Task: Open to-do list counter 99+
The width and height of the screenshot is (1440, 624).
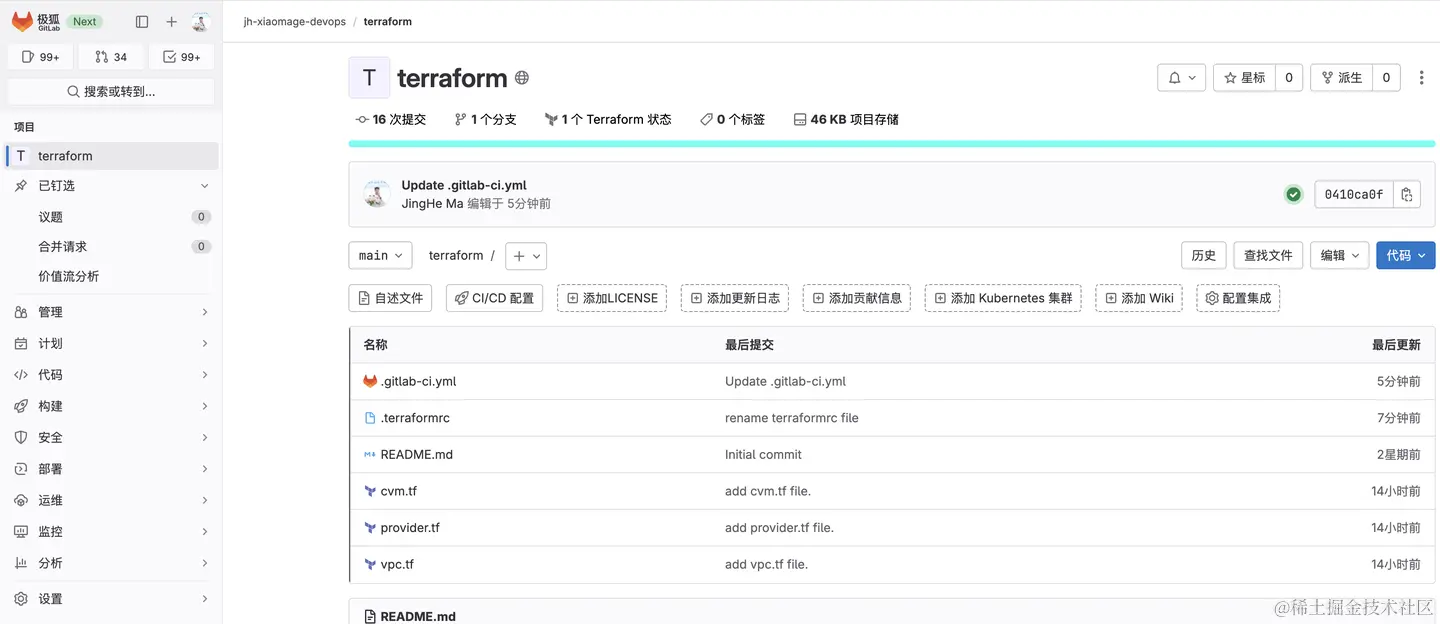Action: pos(181,57)
